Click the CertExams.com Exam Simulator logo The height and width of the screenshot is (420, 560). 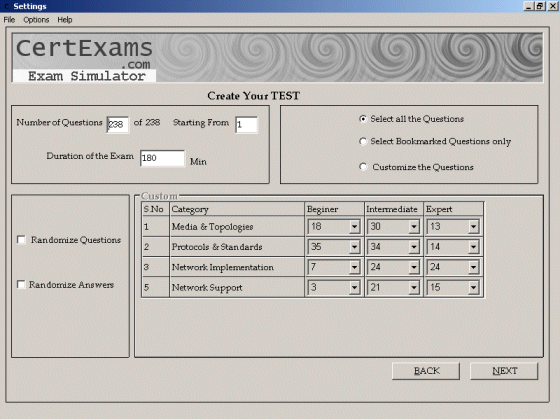pyautogui.click(x=84, y=58)
